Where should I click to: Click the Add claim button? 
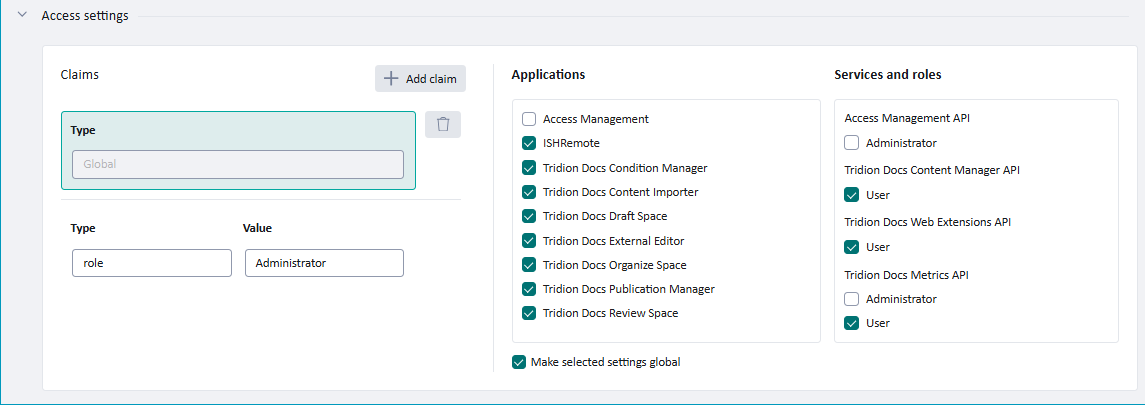pos(420,79)
